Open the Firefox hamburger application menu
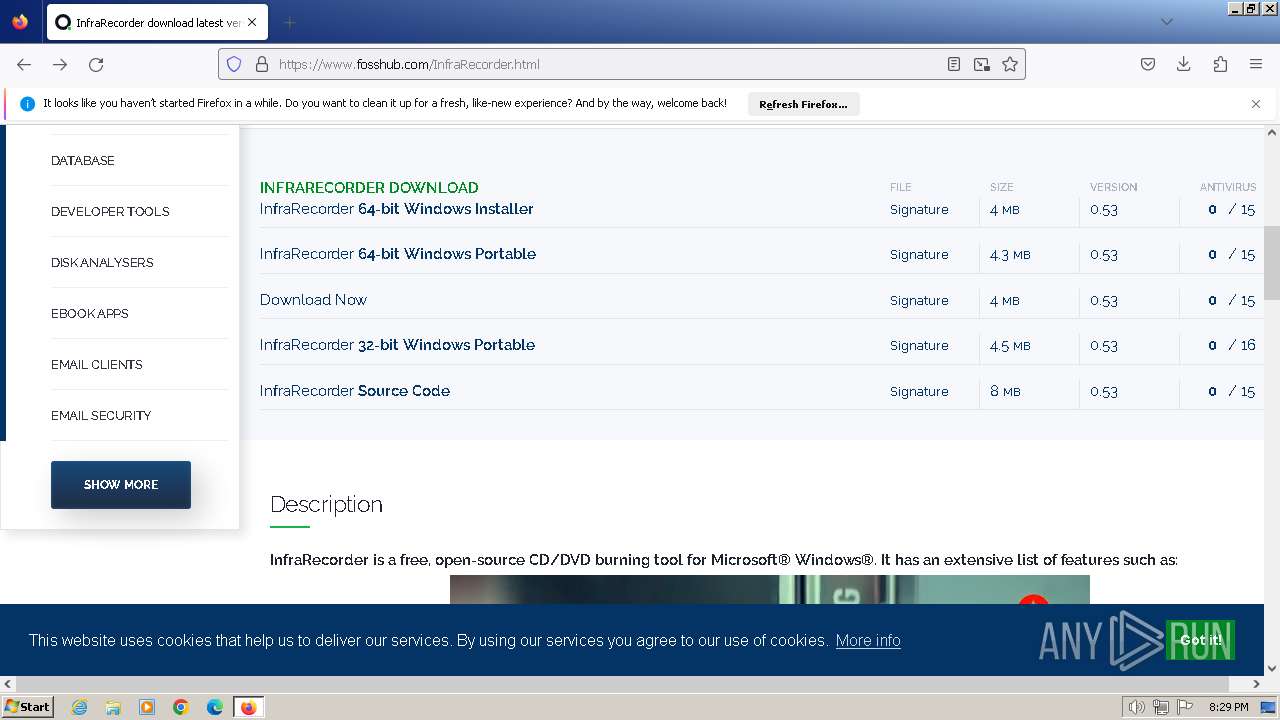The width and height of the screenshot is (1280, 720). (x=1256, y=64)
